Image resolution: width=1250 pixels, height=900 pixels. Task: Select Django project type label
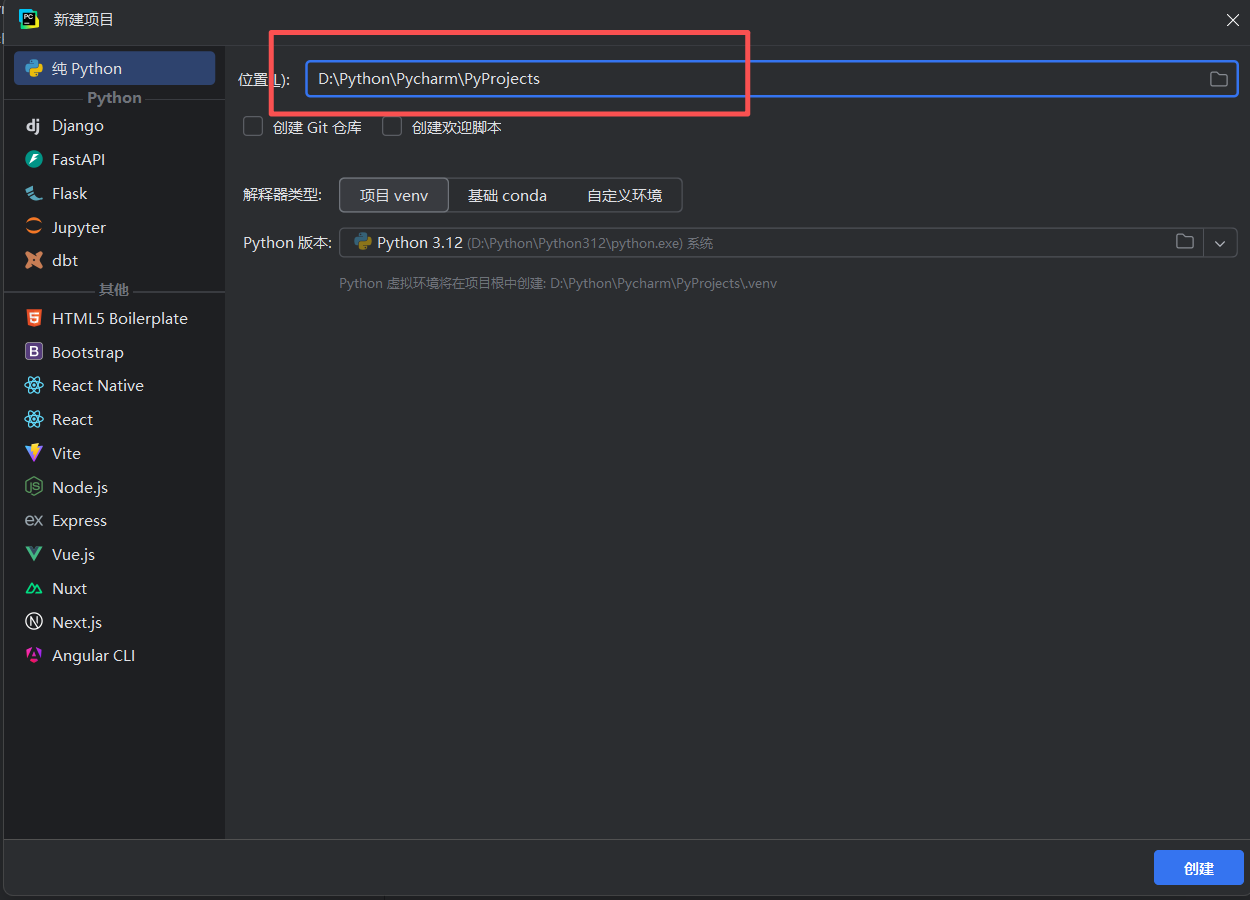[x=78, y=126]
